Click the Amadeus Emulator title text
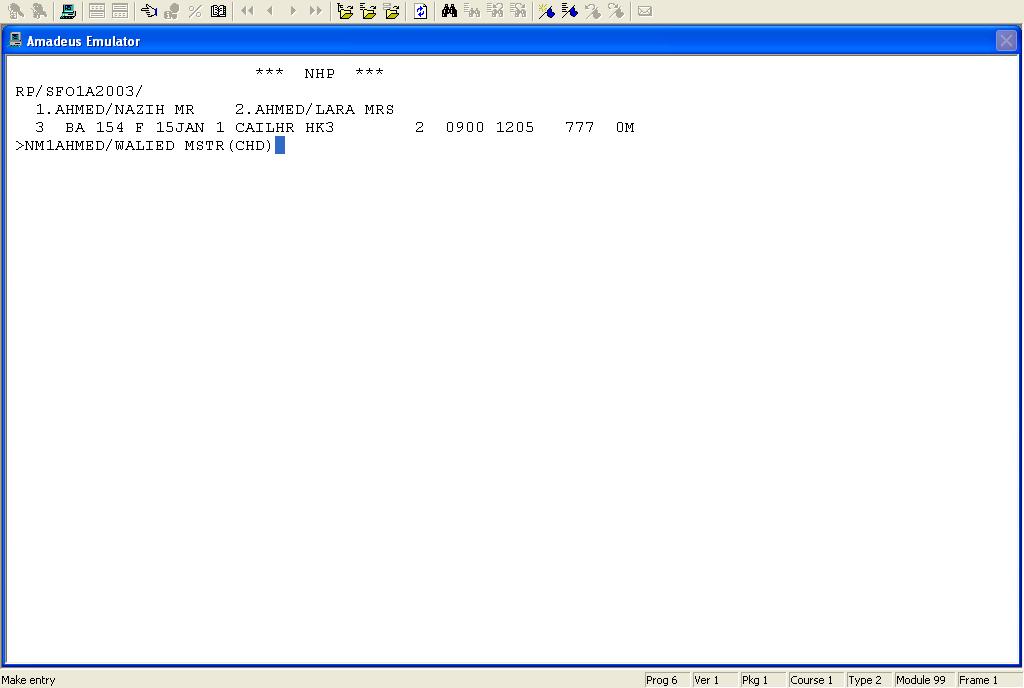 [x=84, y=41]
